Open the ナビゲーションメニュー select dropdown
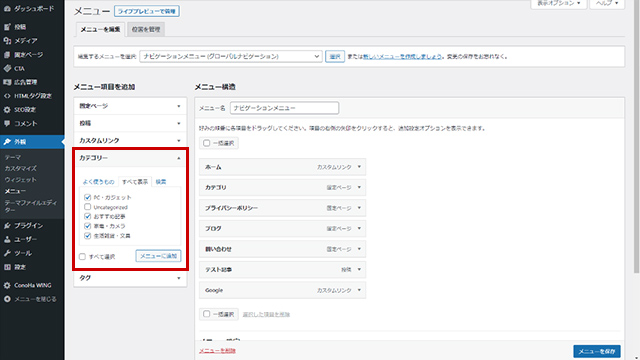 [x=231, y=56]
